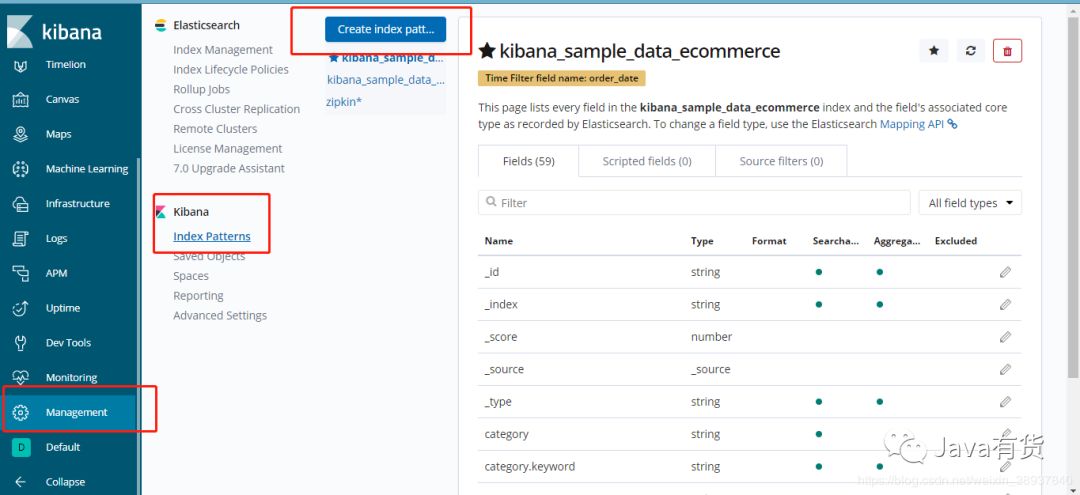Switch to the Source filters tab
1080x495 pixels.
(781, 161)
